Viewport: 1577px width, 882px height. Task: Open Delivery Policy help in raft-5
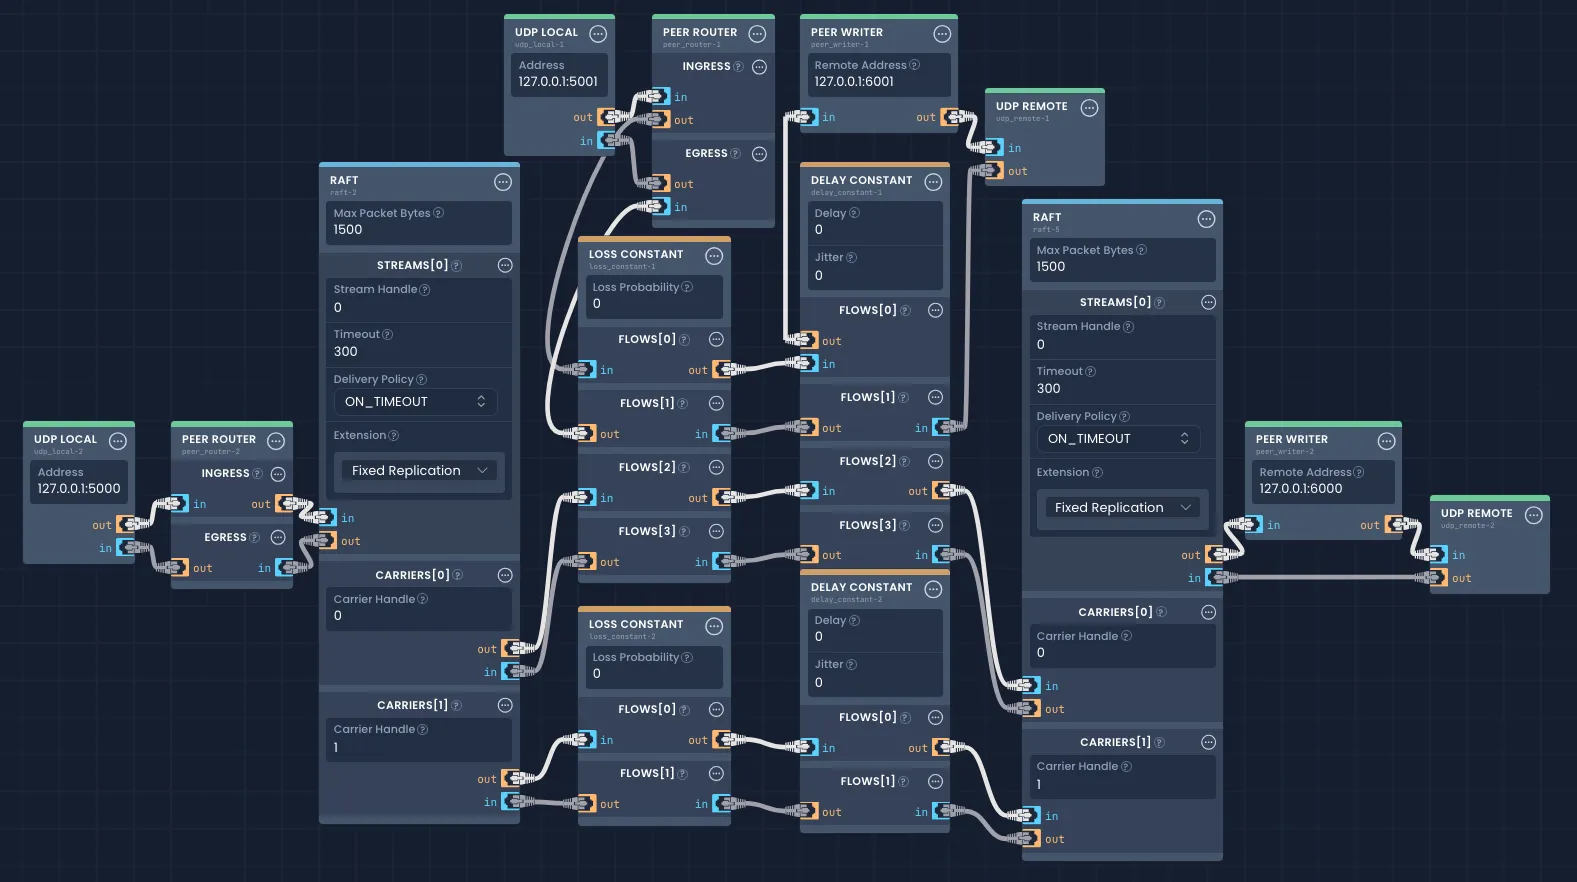1124,417
